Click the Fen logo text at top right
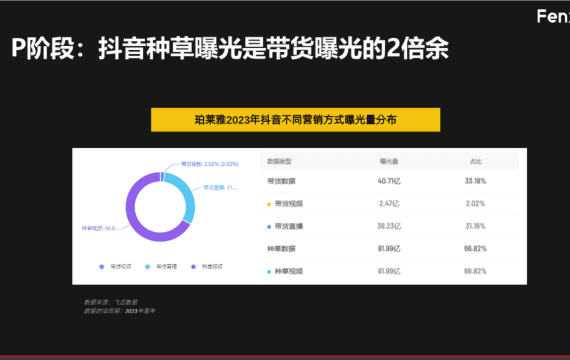Viewport: 570px width, 360px height. (553, 16)
